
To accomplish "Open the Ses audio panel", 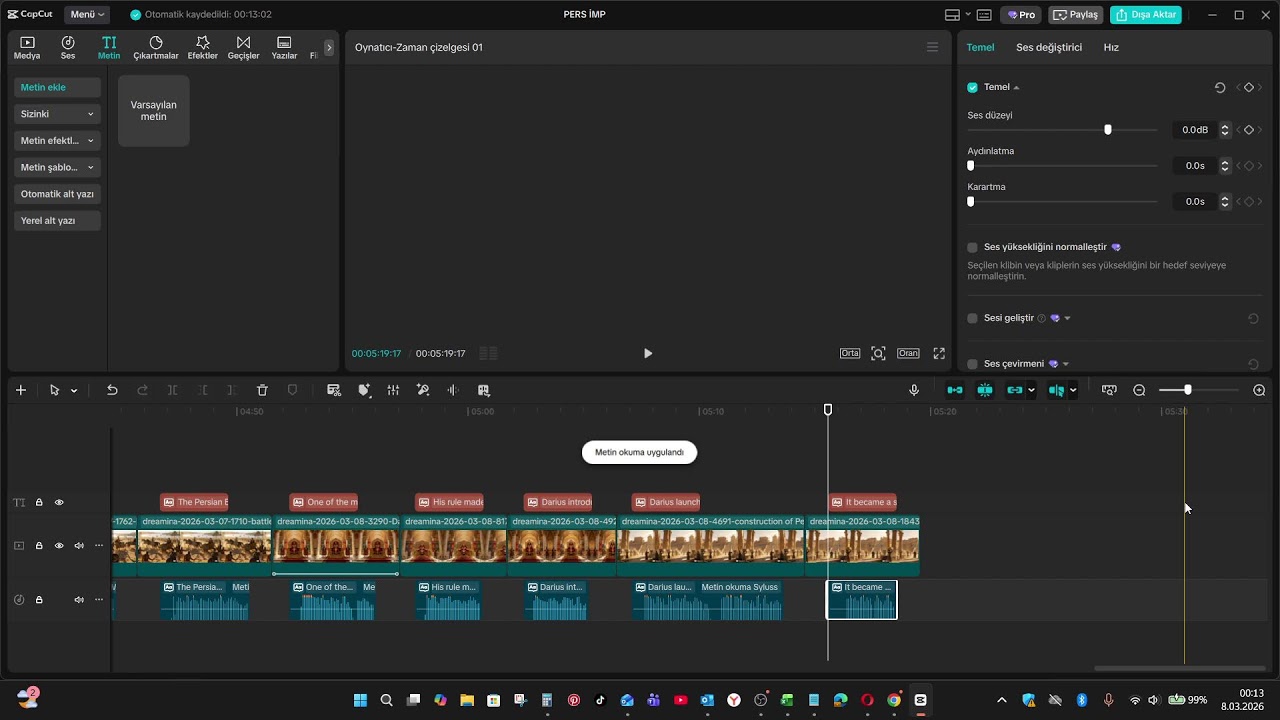I will tap(68, 47).
